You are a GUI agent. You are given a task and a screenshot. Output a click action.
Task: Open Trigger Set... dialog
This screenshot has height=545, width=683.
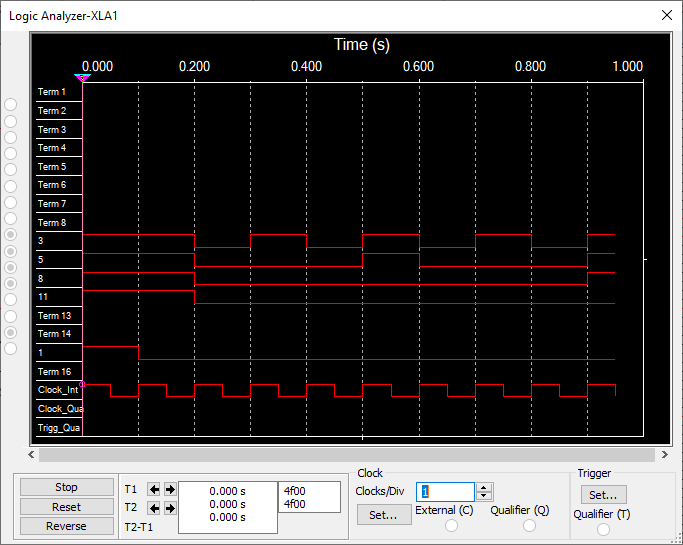click(x=603, y=494)
